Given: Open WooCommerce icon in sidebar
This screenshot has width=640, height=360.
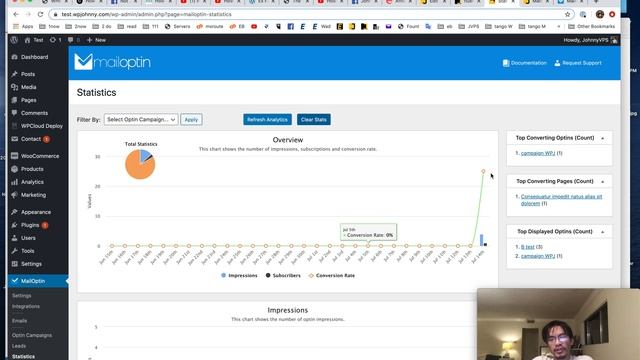Looking at the screenshot, I should point(15,156).
